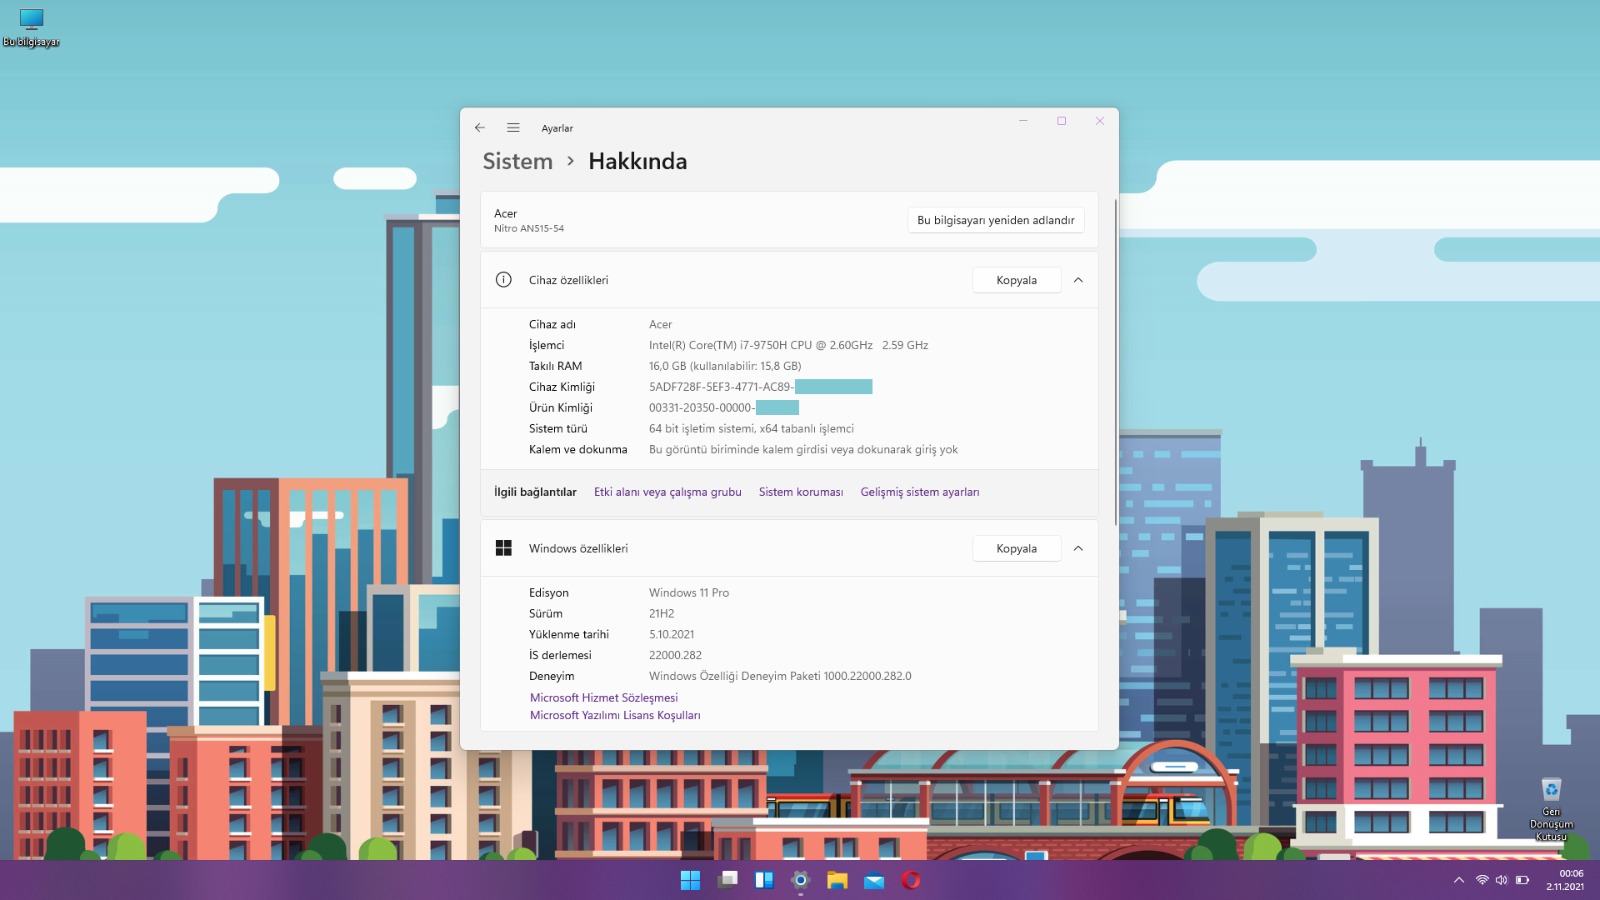
Task: Select the Geri Dönüşüm Kutusu desktop icon
Action: [x=1551, y=810]
